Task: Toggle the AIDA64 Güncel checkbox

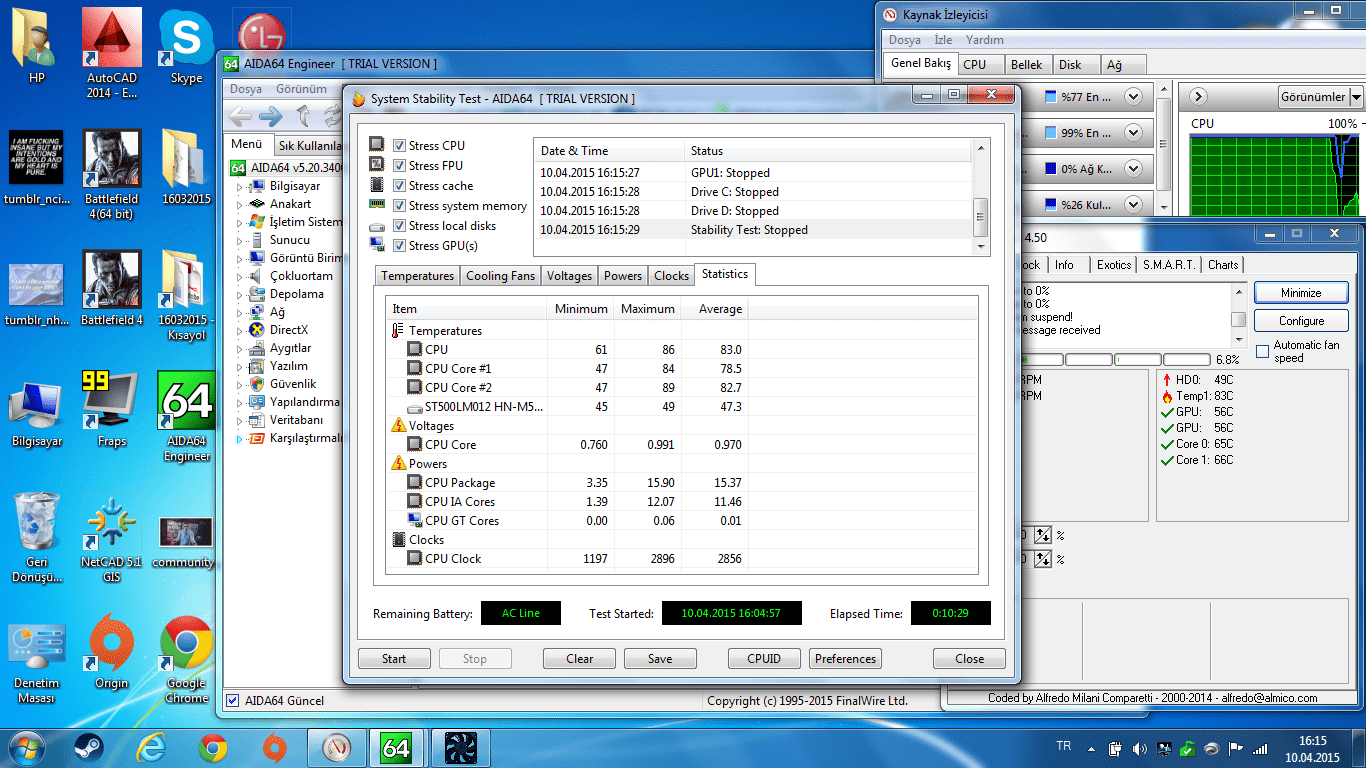Action: point(233,701)
